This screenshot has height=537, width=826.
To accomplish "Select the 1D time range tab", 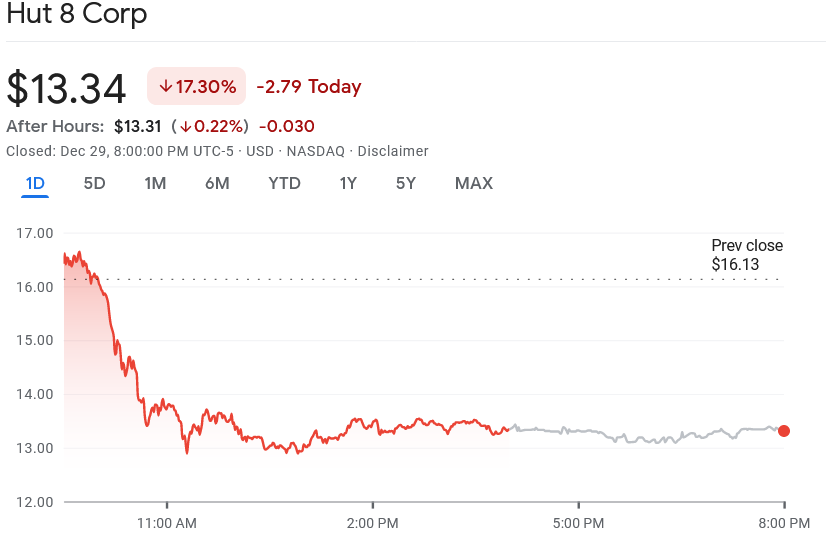I will click(35, 183).
